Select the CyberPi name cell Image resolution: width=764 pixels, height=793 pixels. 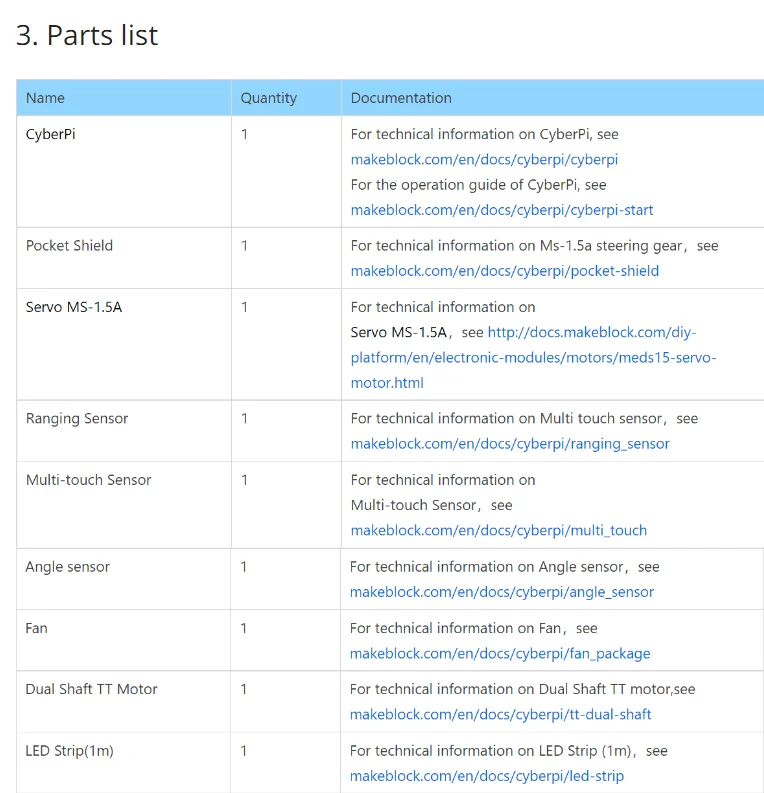(x=51, y=134)
